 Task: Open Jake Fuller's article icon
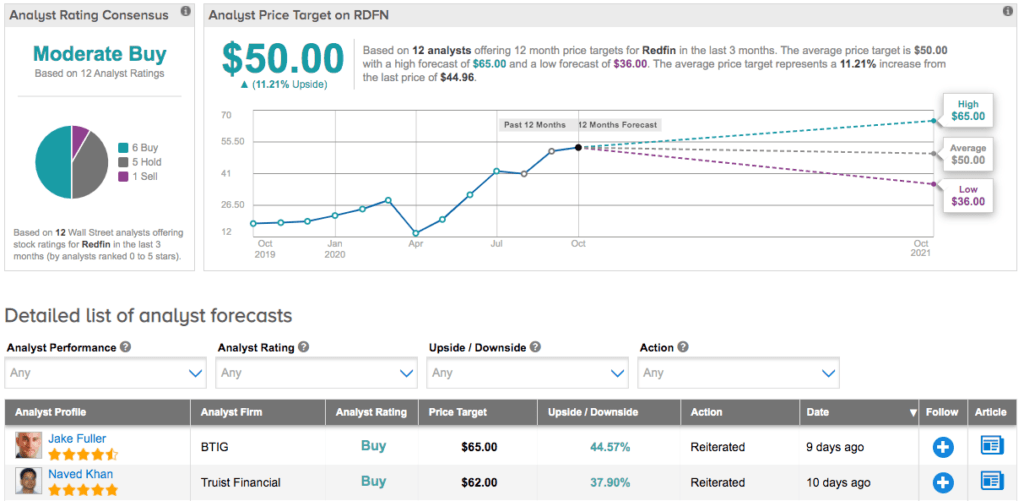click(x=991, y=446)
